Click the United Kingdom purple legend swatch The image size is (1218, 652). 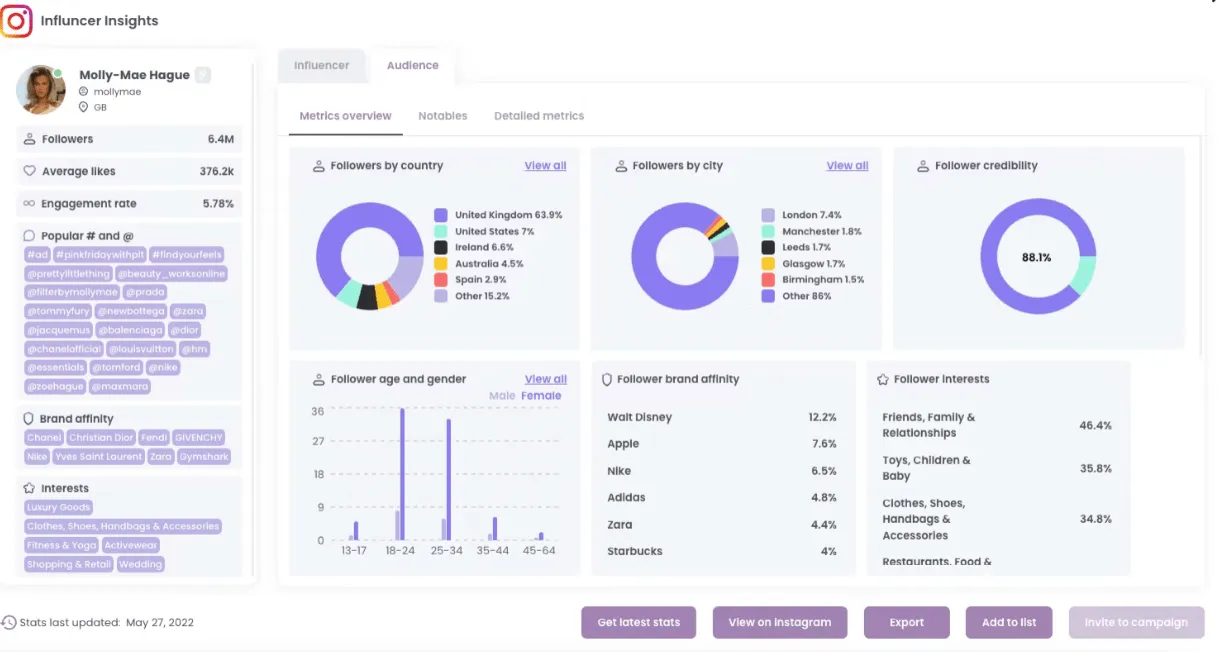coord(441,215)
